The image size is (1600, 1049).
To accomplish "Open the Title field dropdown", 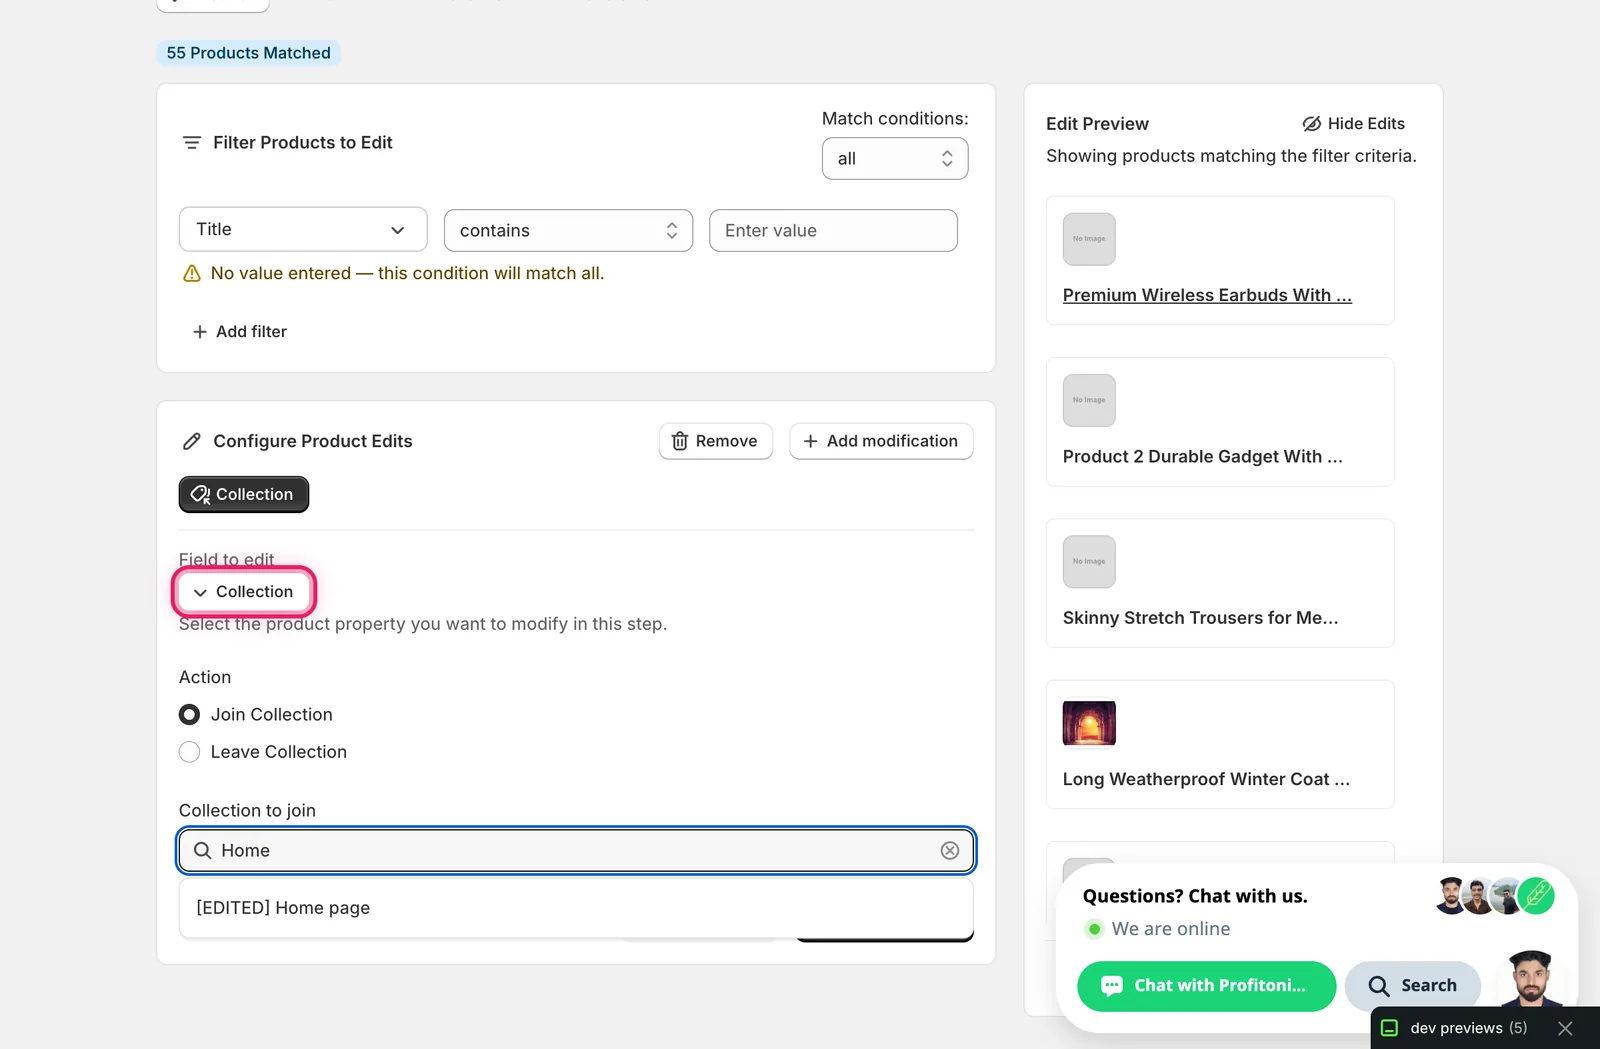I will [x=303, y=230].
